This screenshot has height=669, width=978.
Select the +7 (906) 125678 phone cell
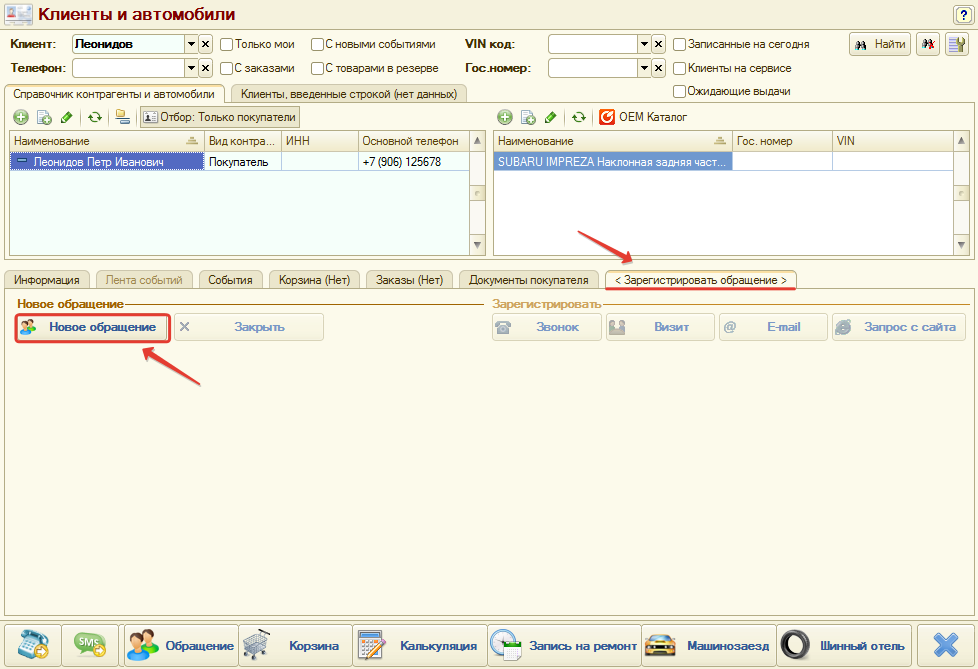pyautogui.click(x=414, y=161)
